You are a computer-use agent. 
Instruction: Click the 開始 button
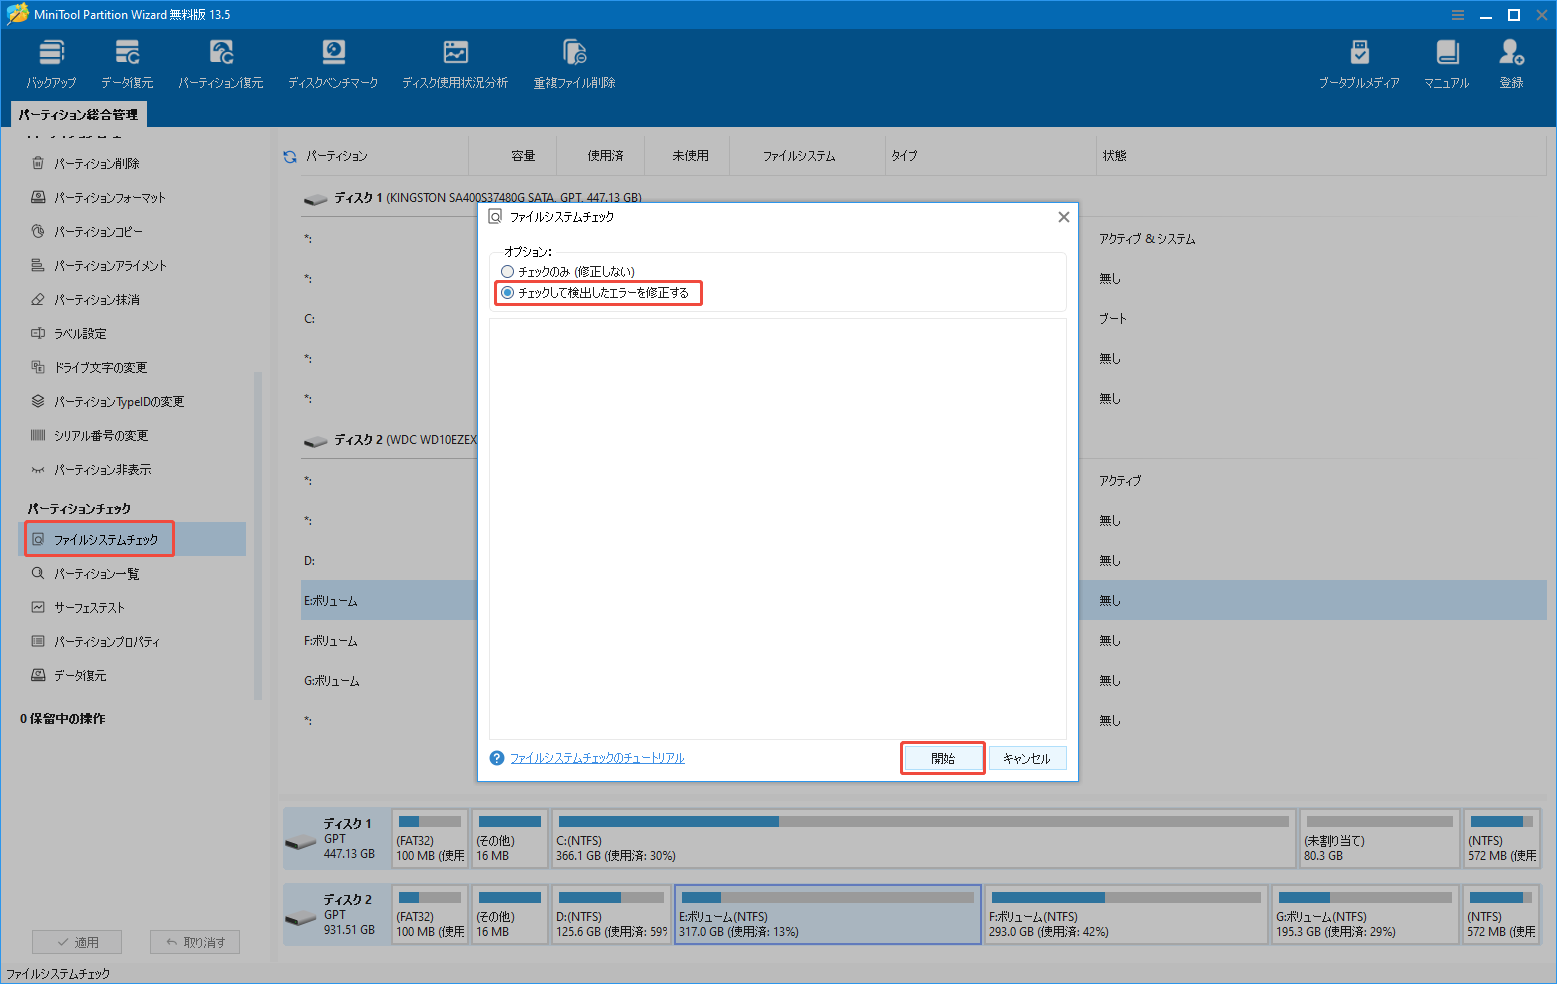point(941,757)
